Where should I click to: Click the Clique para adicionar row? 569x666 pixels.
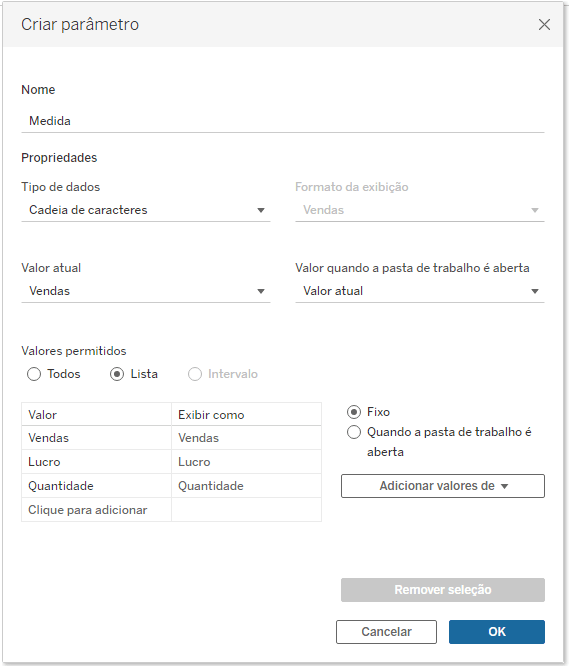point(172,510)
